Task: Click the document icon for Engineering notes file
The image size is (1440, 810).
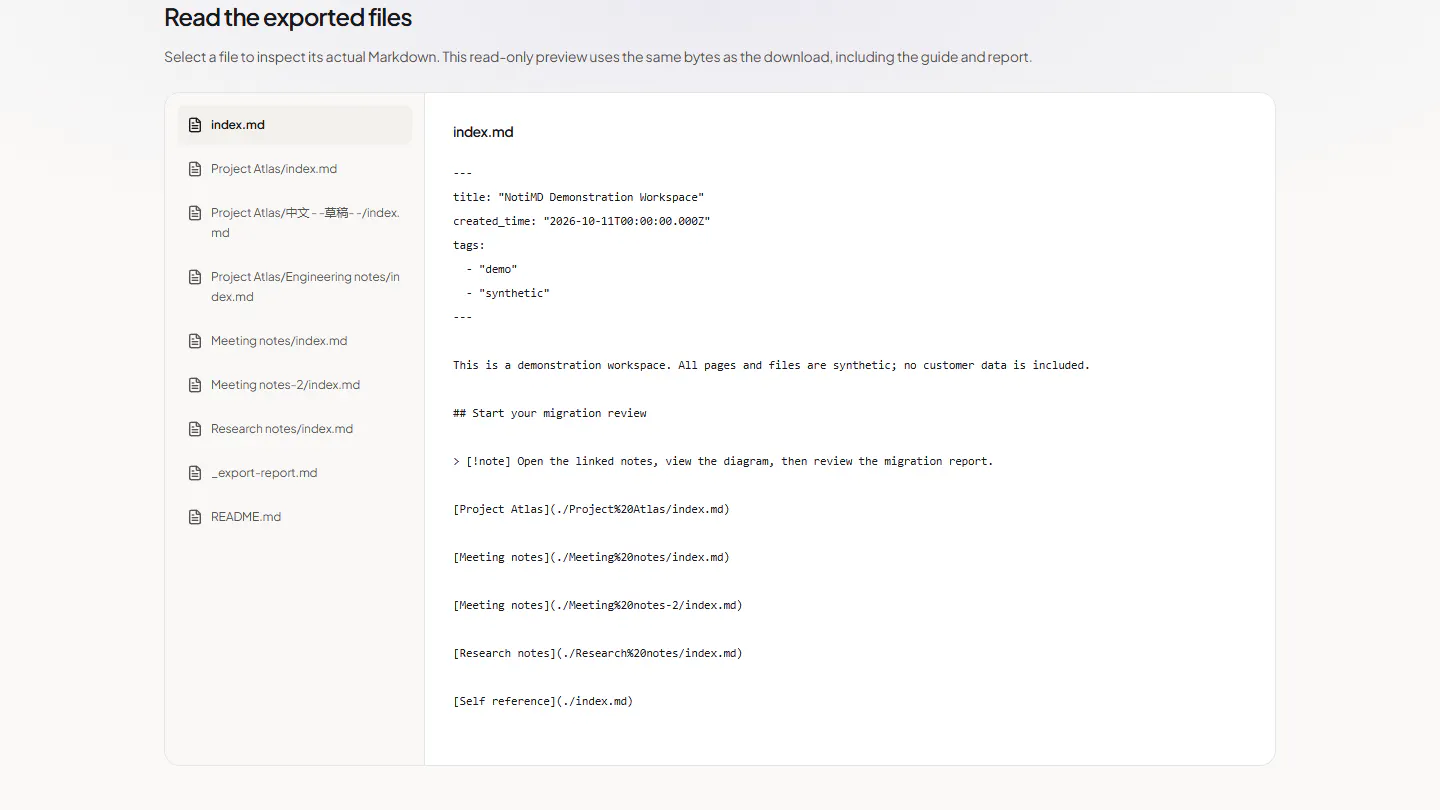Action: tap(195, 277)
